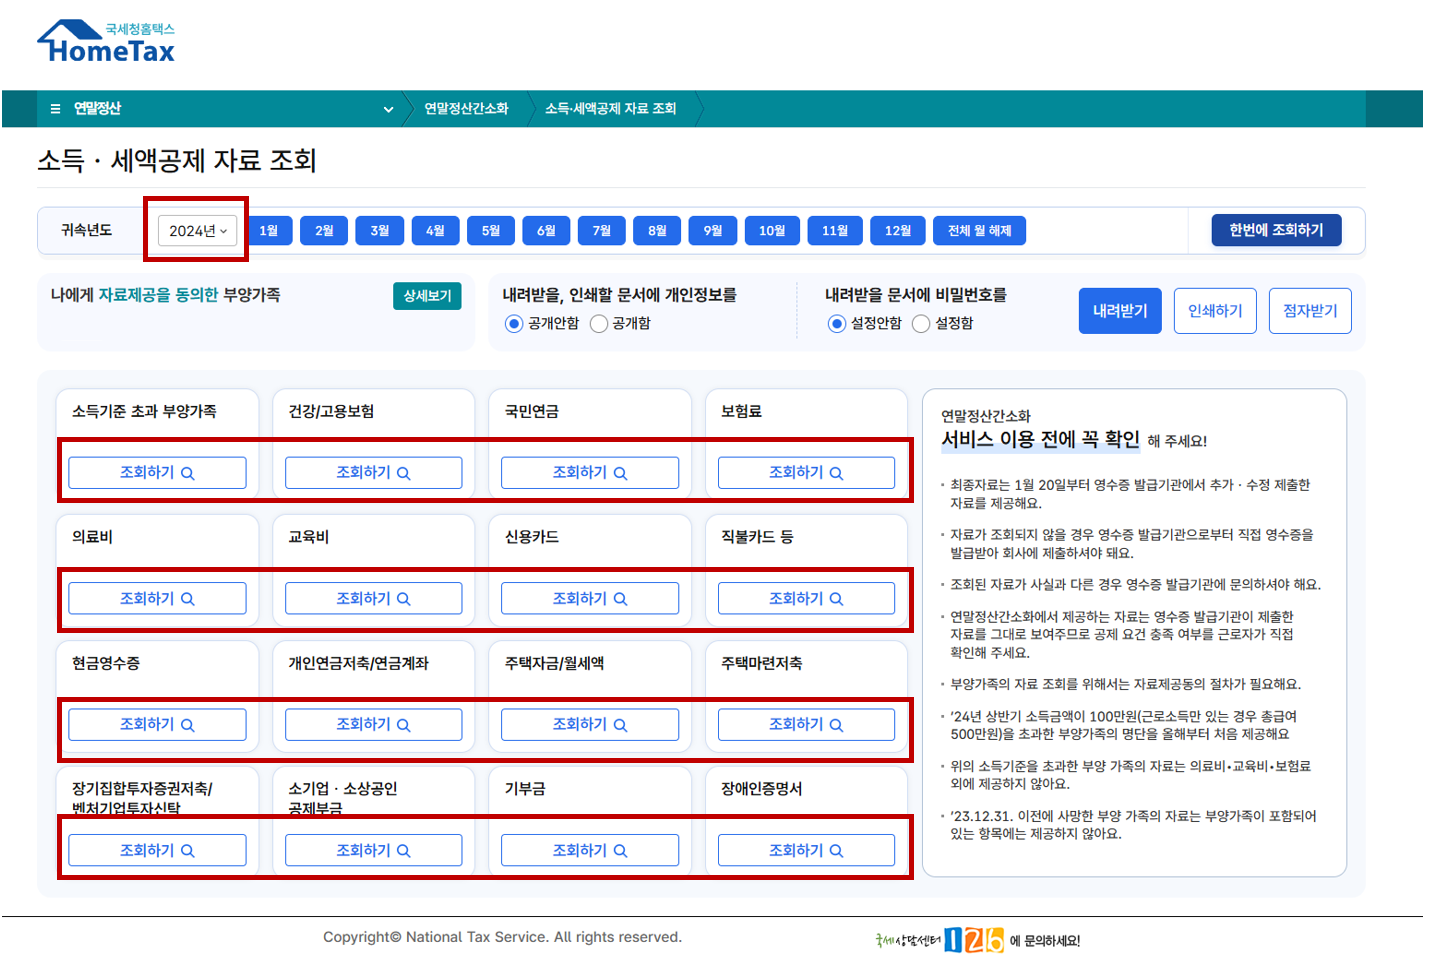
Task: Select 공개함 radio button
Action: pyautogui.click(x=599, y=324)
